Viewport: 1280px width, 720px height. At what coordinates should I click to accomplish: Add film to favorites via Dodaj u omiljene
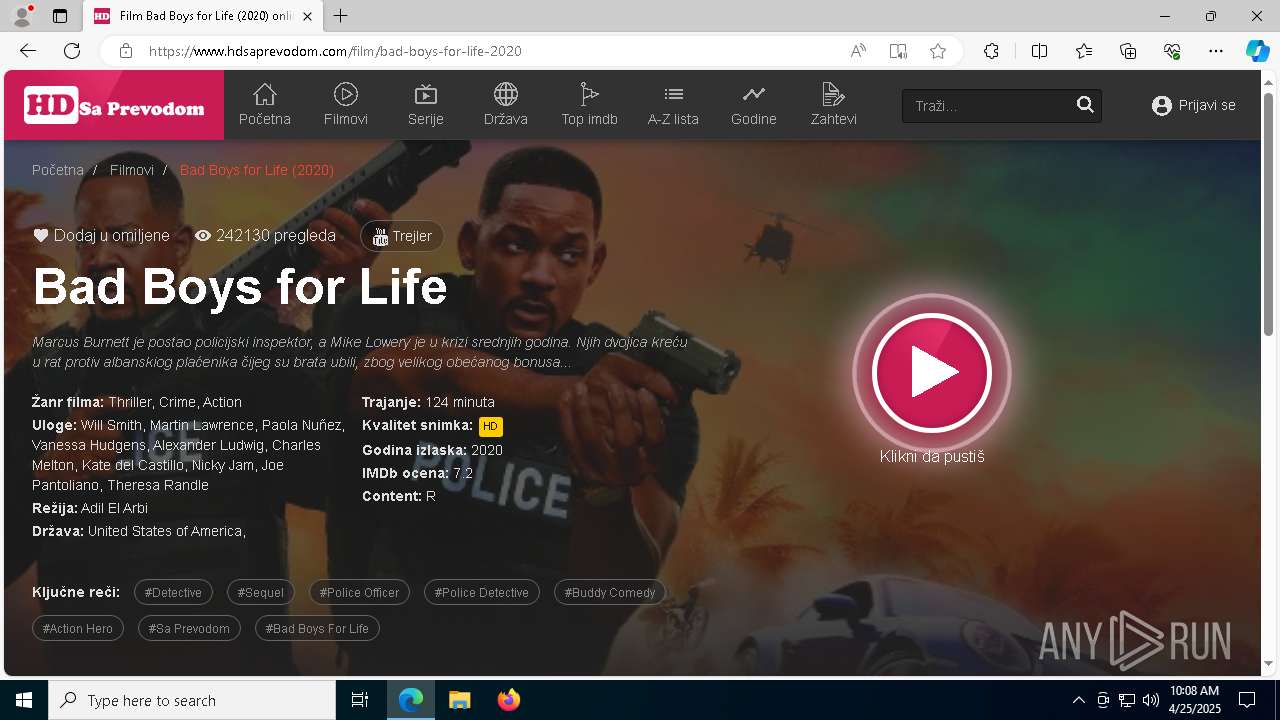102,236
